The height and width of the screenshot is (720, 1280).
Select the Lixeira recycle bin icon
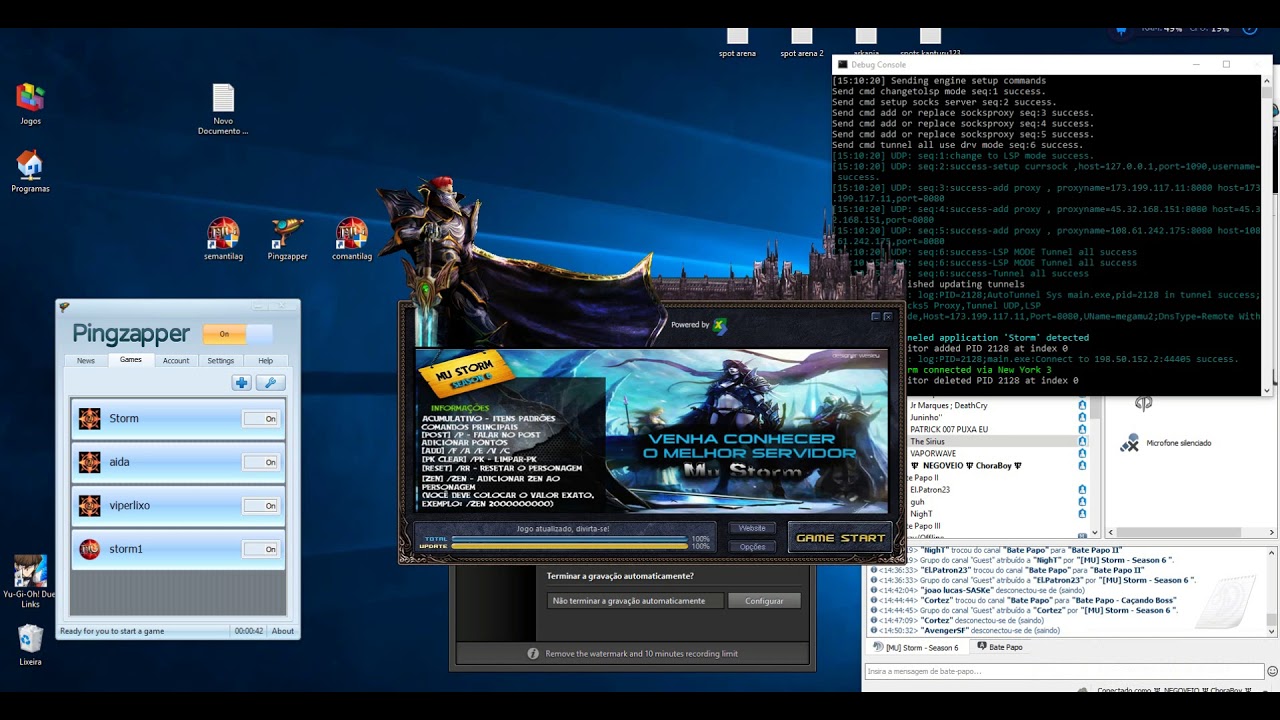point(30,645)
